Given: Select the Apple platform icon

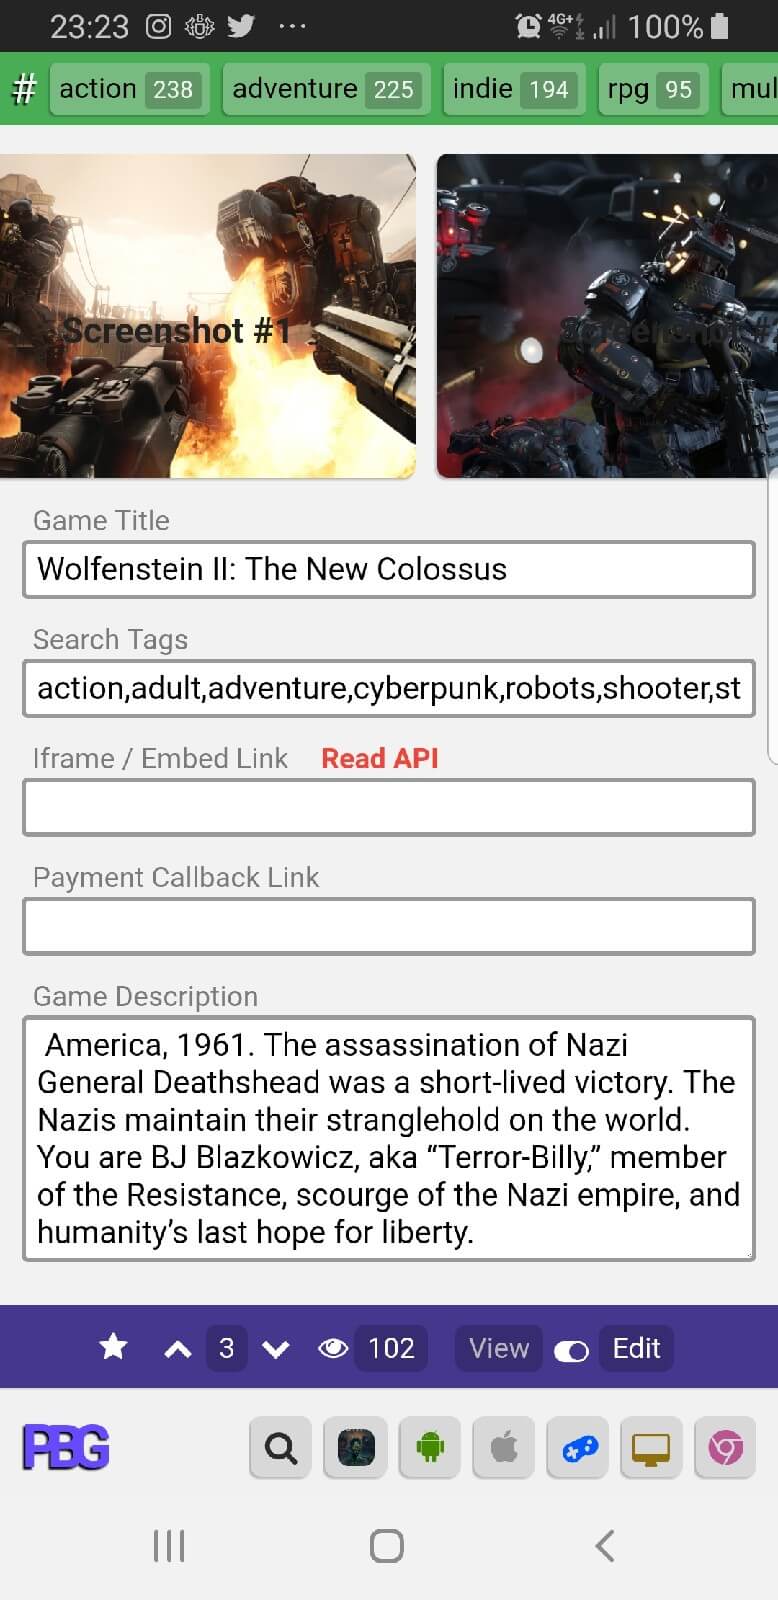Looking at the screenshot, I should tap(504, 1447).
